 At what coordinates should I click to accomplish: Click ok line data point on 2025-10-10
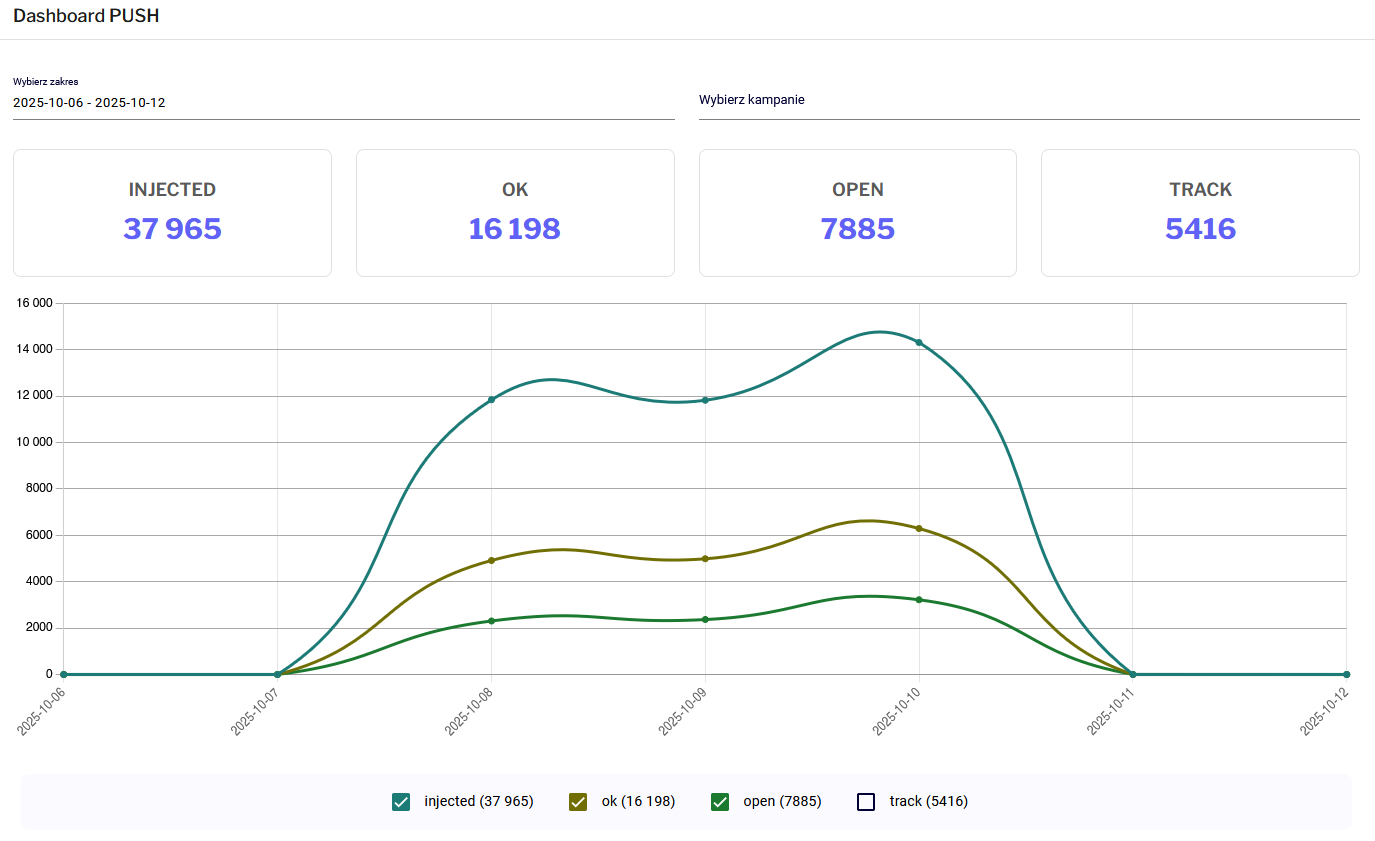919,528
